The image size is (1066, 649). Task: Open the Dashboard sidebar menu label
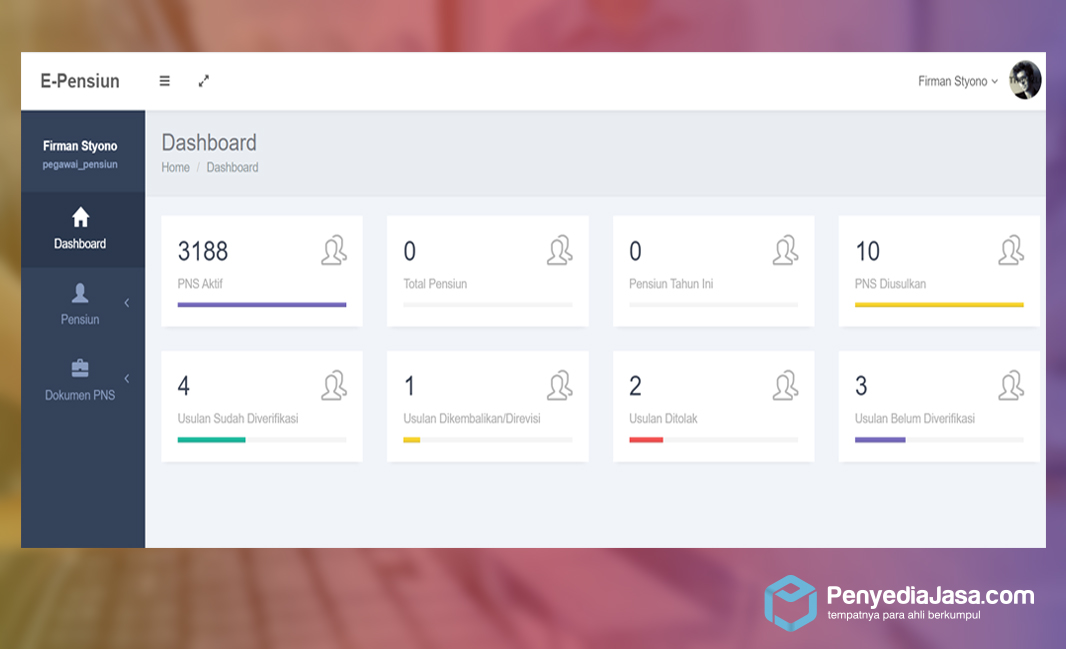pyautogui.click(x=80, y=244)
